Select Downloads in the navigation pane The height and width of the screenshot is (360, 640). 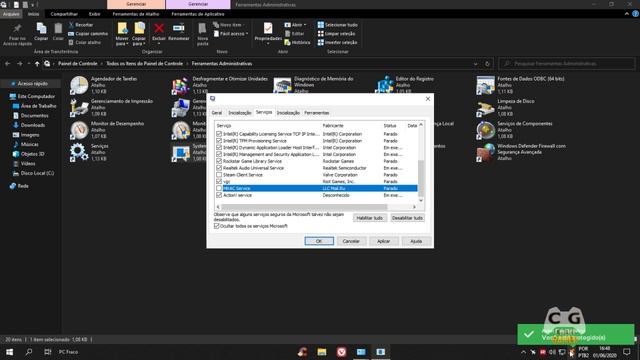(32, 125)
